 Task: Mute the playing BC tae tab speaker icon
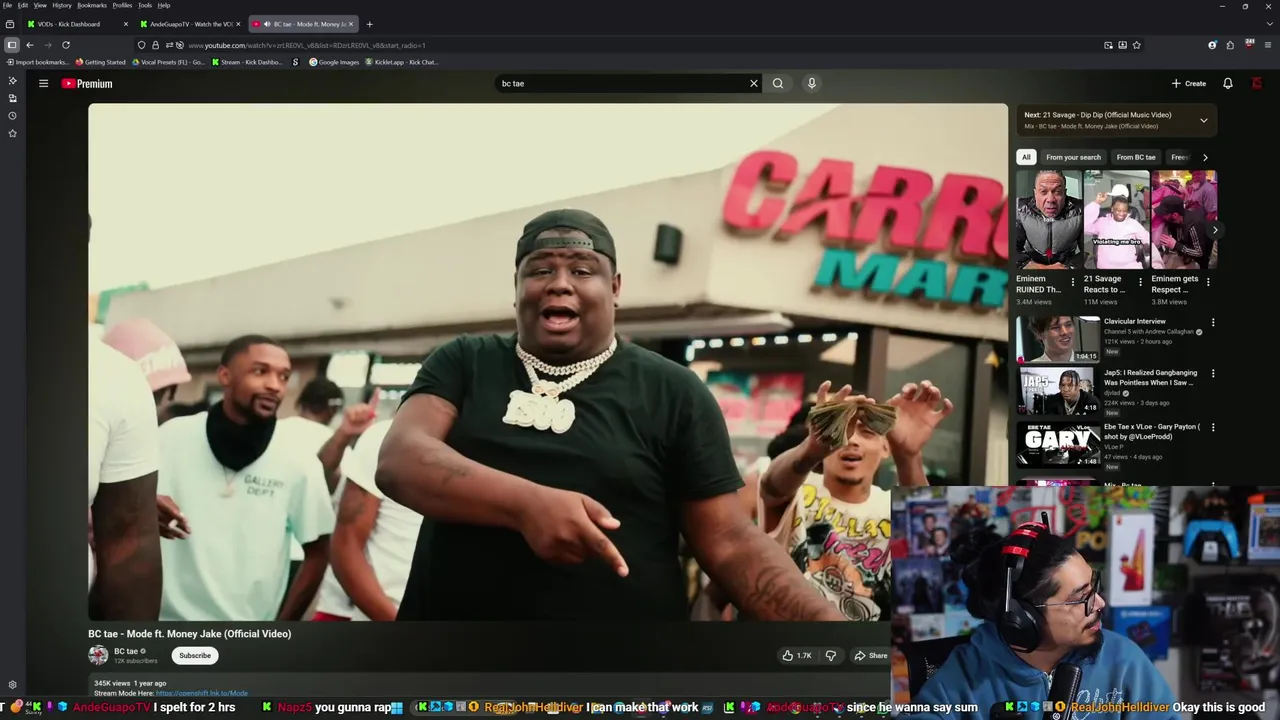(x=267, y=24)
